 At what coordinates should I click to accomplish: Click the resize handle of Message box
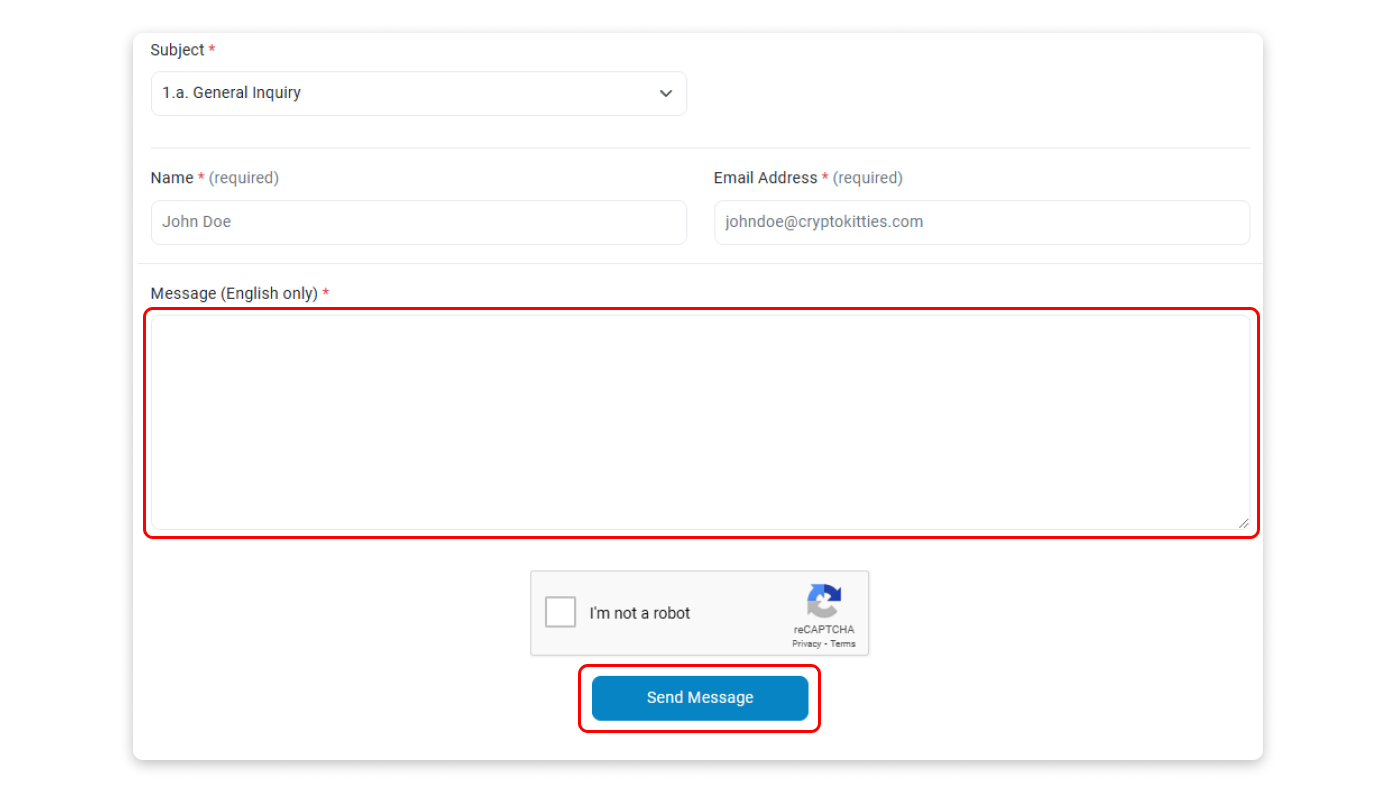(1243, 523)
